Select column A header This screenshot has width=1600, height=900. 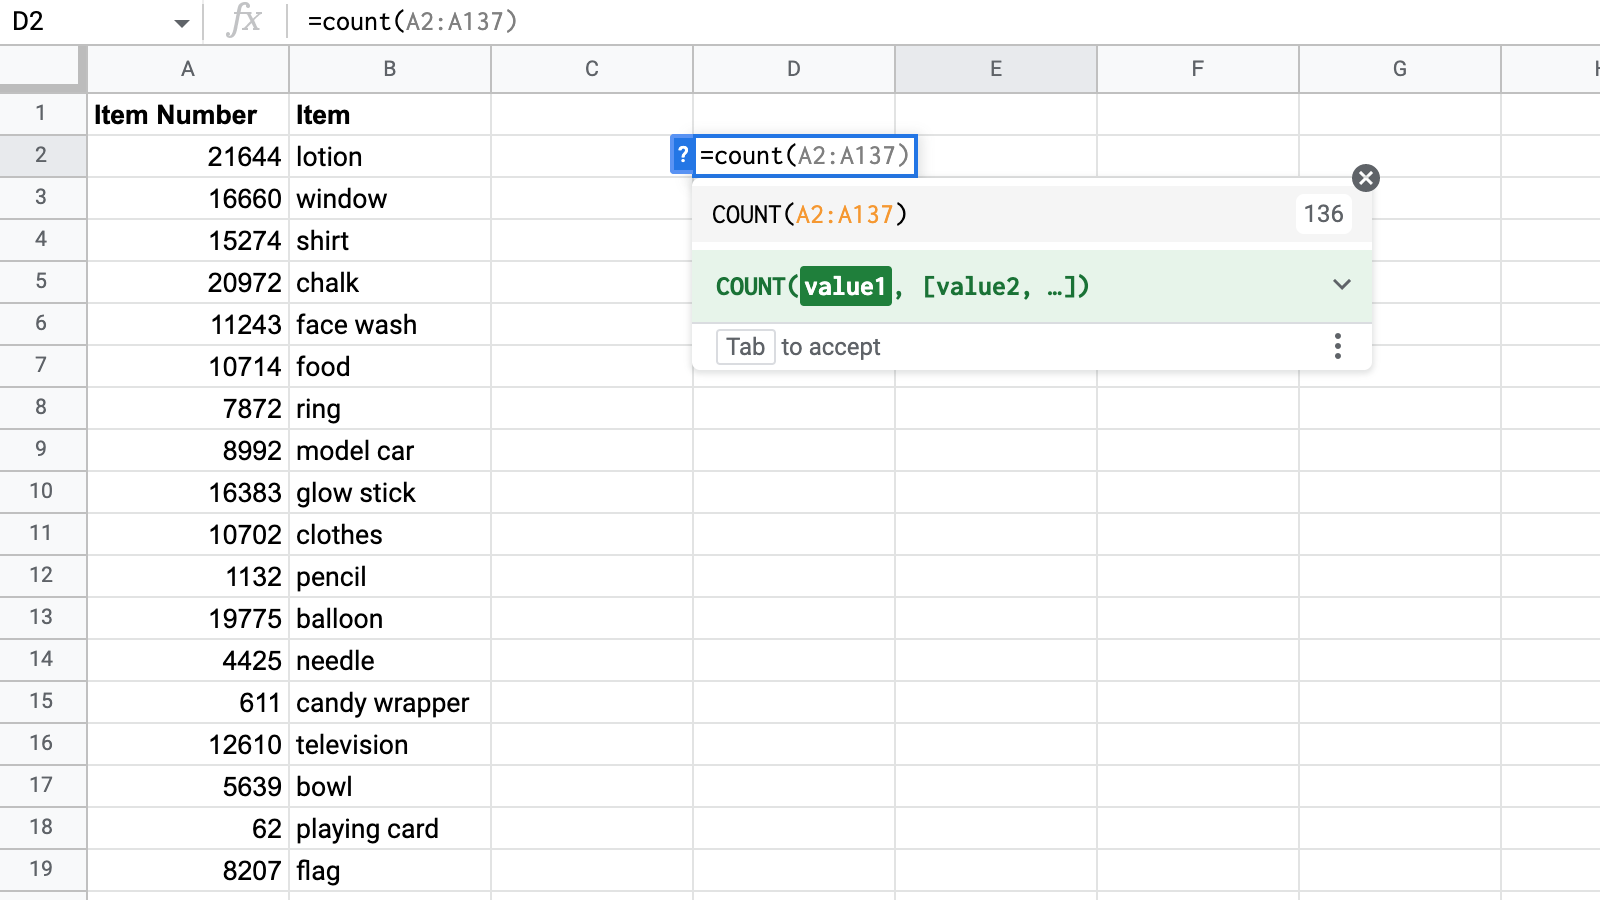[188, 69]
